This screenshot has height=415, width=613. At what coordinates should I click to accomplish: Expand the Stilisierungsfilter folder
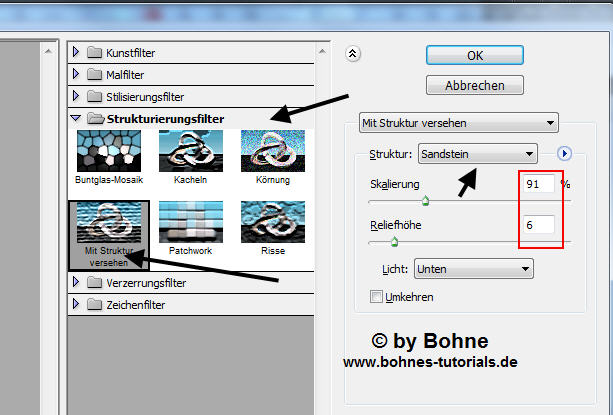point(77,97)
